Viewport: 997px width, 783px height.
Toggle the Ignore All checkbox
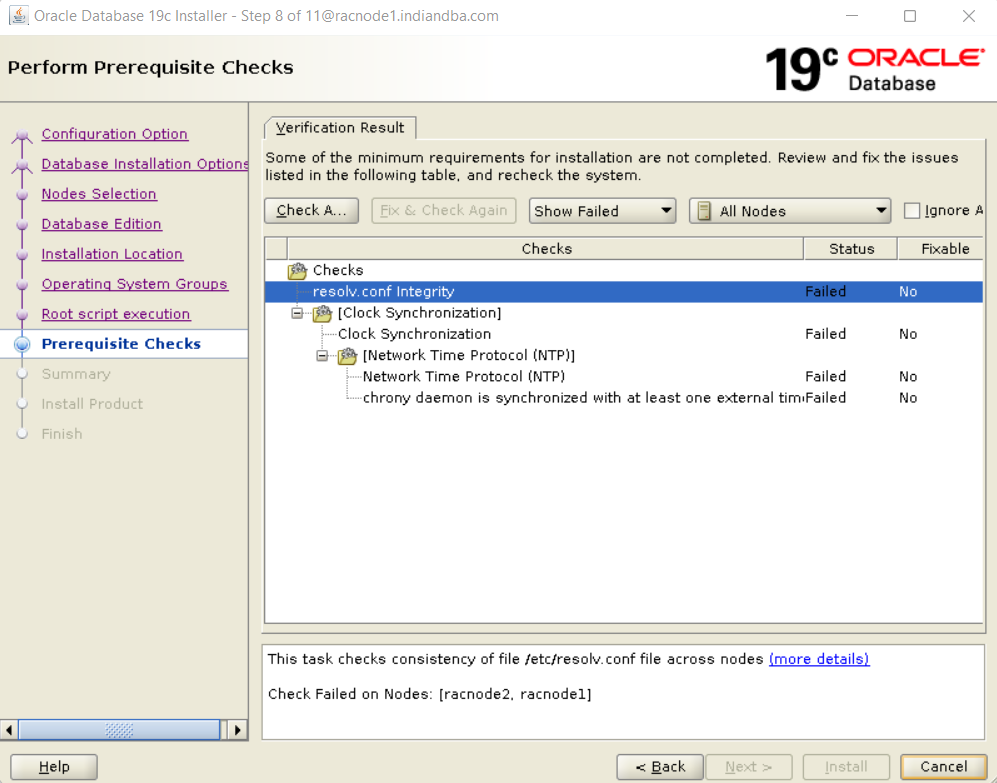[x=912, y=211]
